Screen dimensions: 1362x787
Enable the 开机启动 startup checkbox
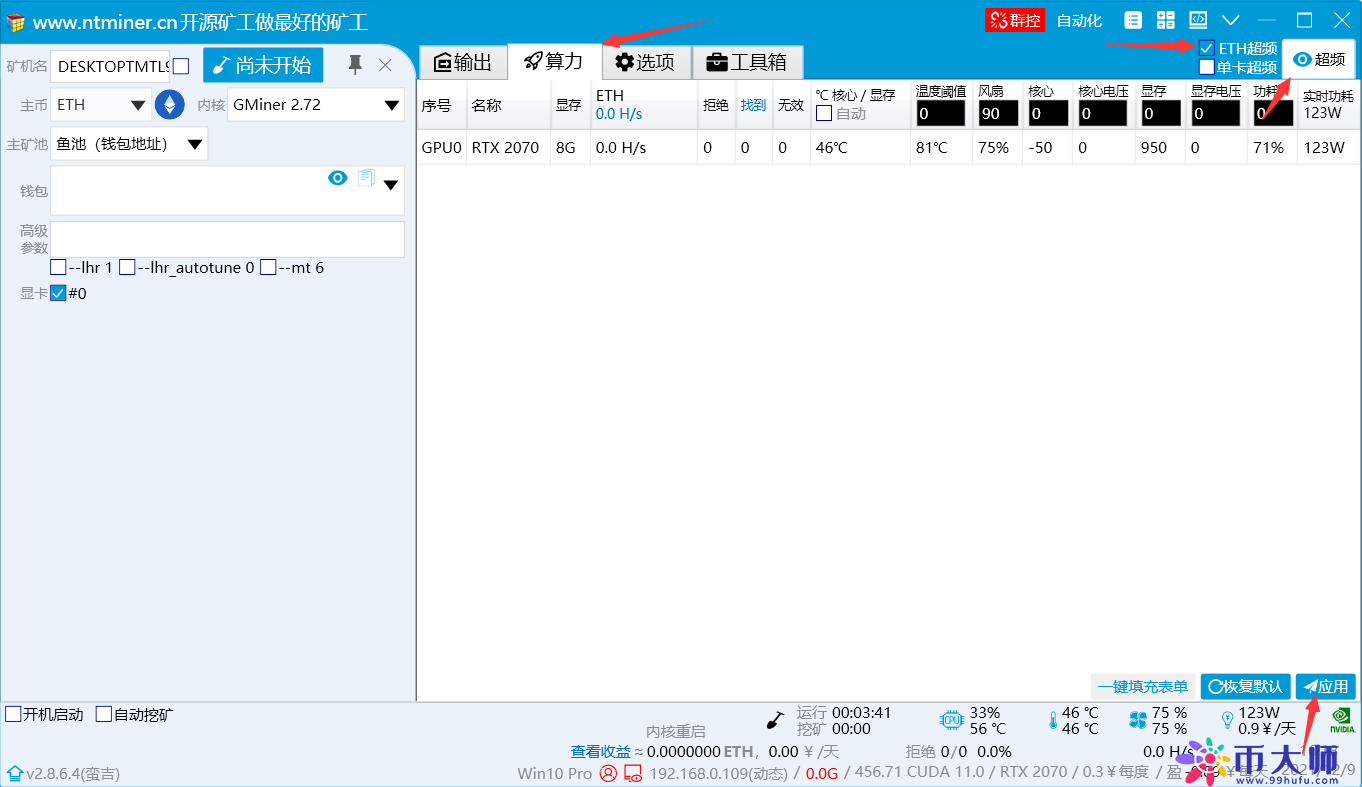coord(13,714)
